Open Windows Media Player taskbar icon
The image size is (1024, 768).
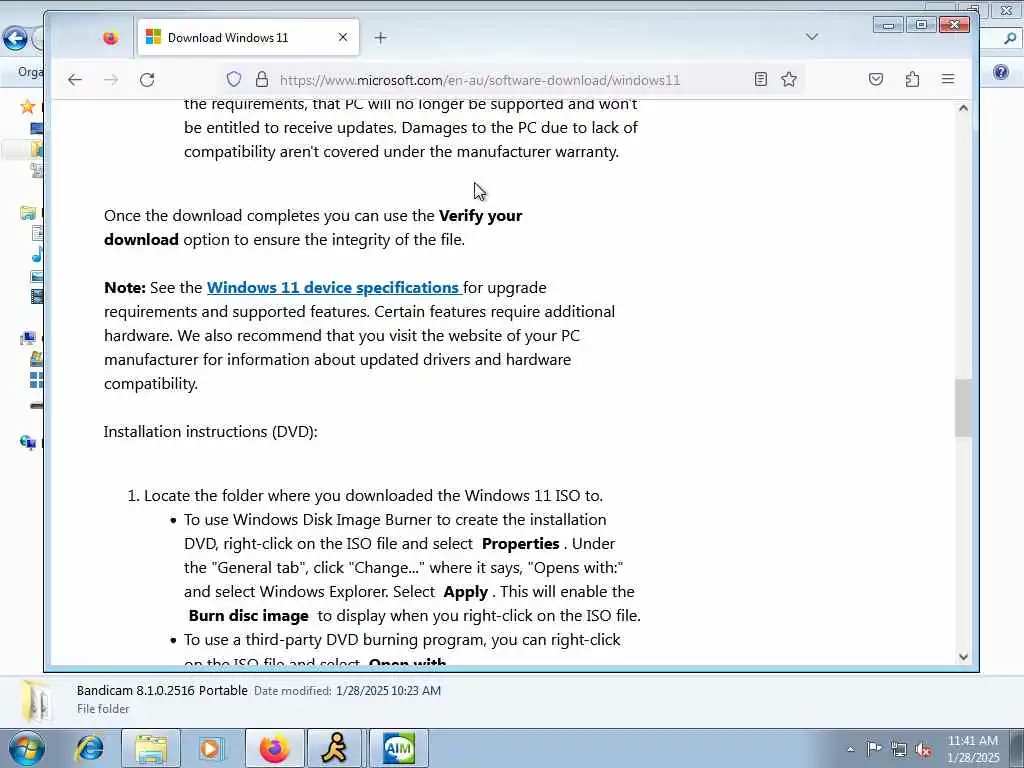[x=211, y=749]
